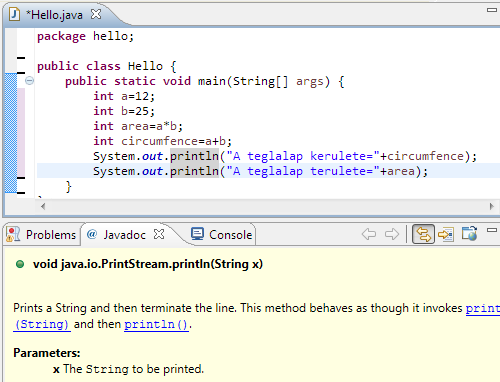Click the Java file icon on Hello.java tab
The width and height of the screenshot is (500, 382).
tap(14, 14)
